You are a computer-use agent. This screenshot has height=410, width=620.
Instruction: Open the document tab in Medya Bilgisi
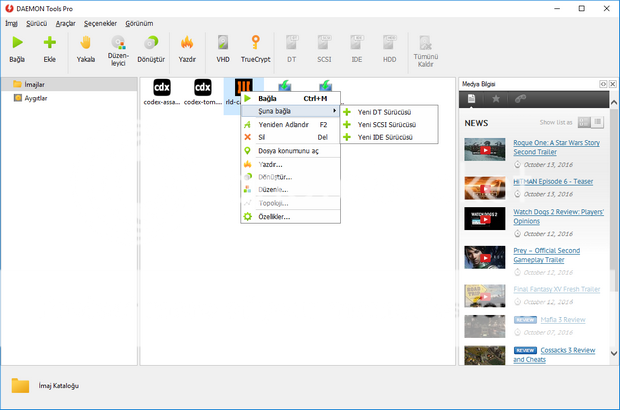471,99
